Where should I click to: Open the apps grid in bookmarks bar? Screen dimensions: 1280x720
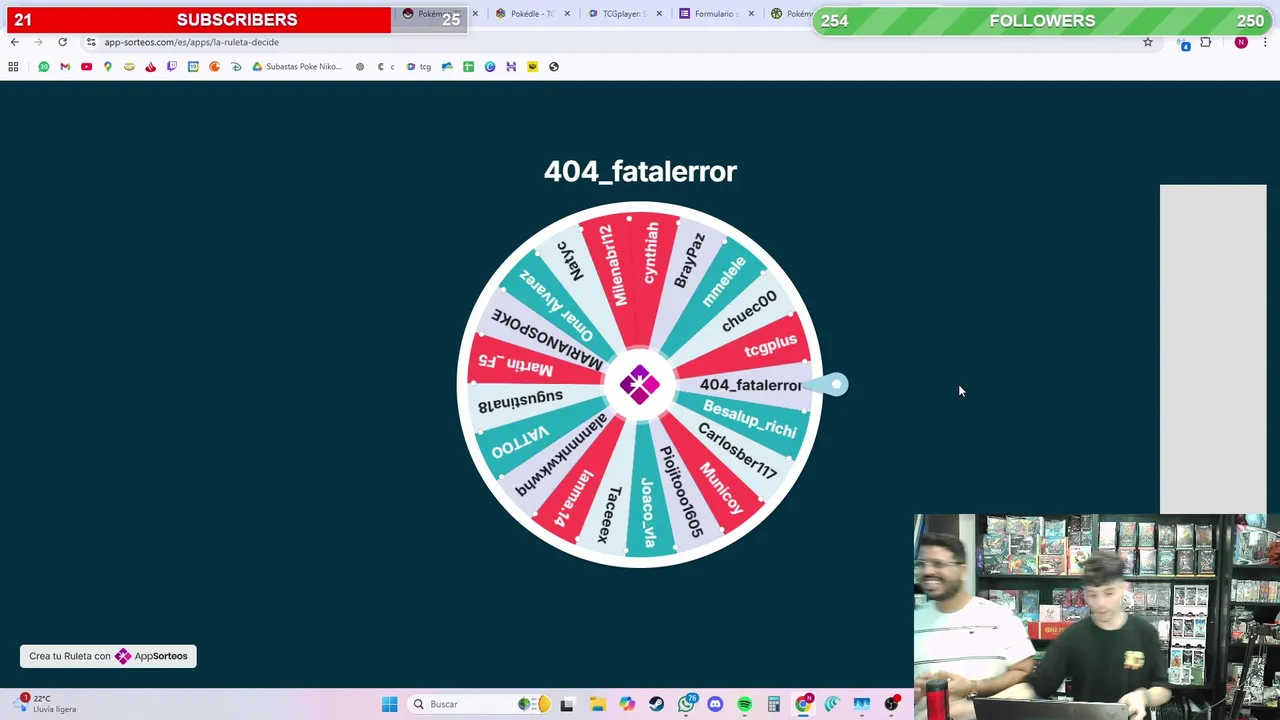(13, 67)
